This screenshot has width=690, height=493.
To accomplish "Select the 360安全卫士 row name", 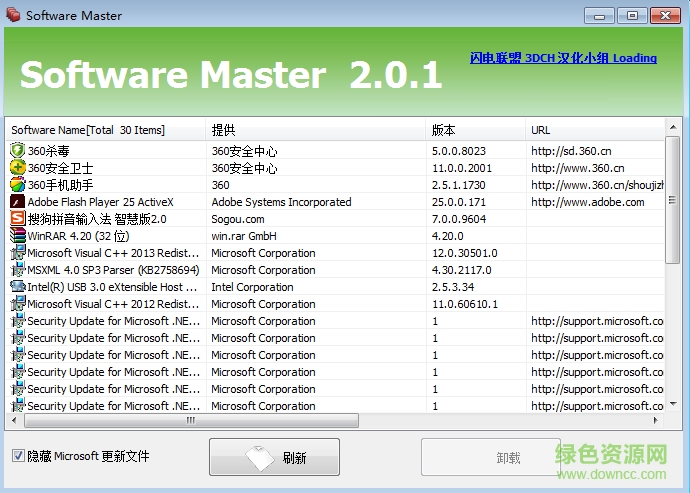I will coord(60,168).
